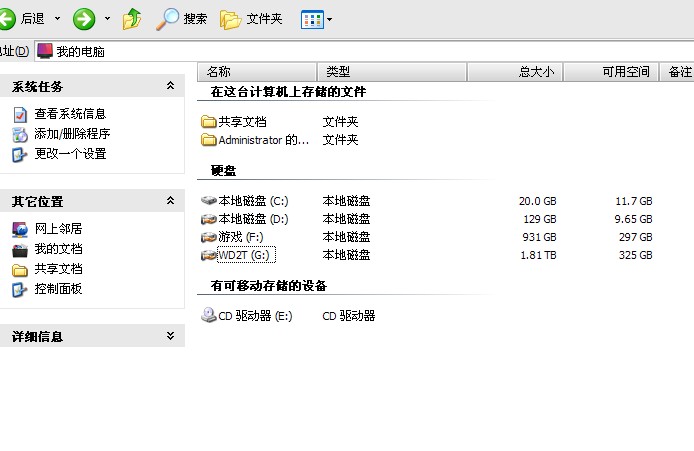694x451 pixels.
Task: Collapse the 其它位置 panel
Action: (x=170, y=202)
